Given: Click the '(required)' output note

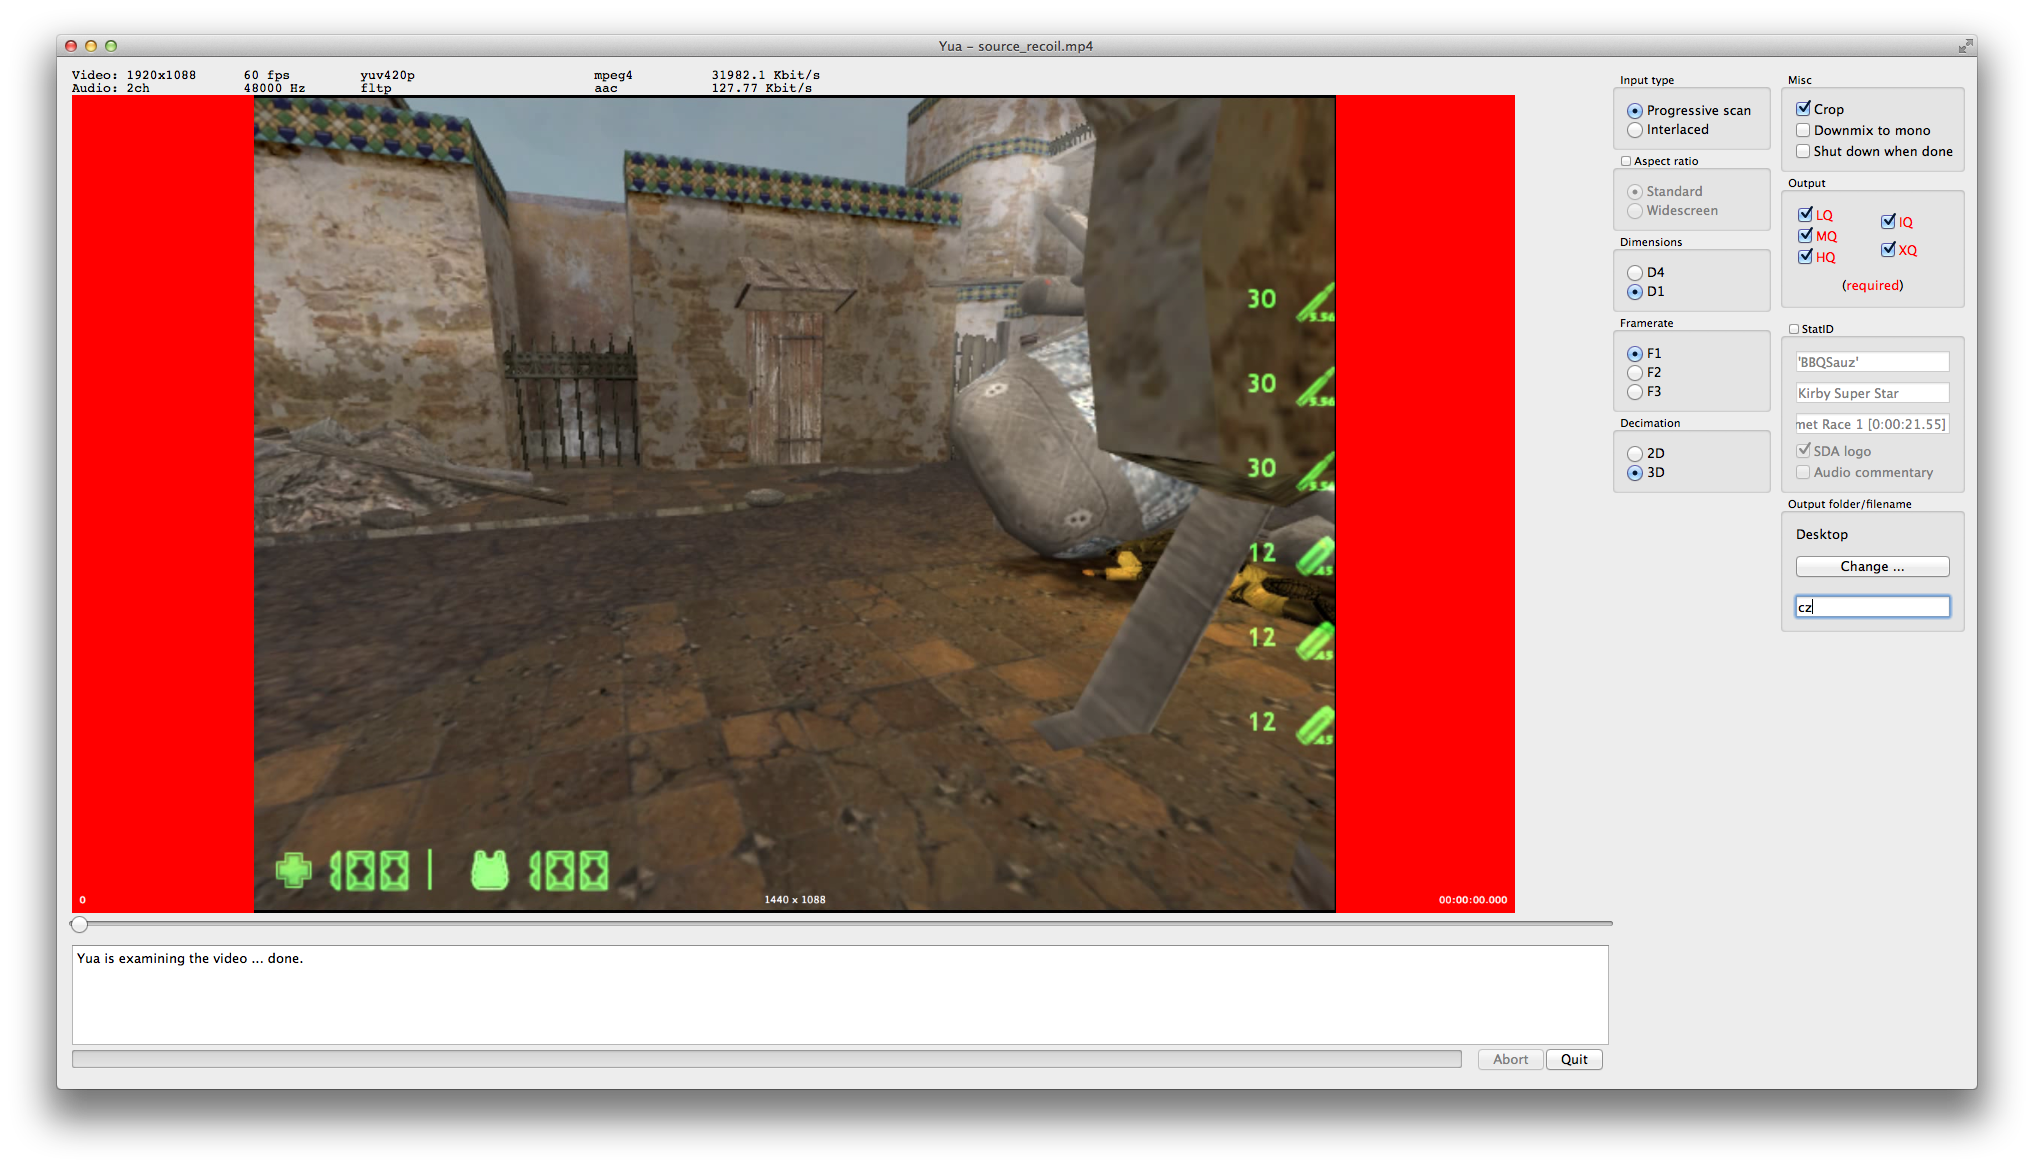Looking at the screenshot, I should [1872, 286].
